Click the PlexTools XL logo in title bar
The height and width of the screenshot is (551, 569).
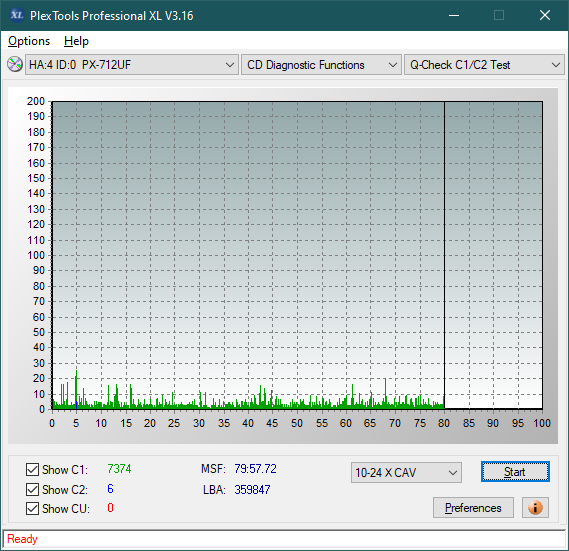coord(17,15)
